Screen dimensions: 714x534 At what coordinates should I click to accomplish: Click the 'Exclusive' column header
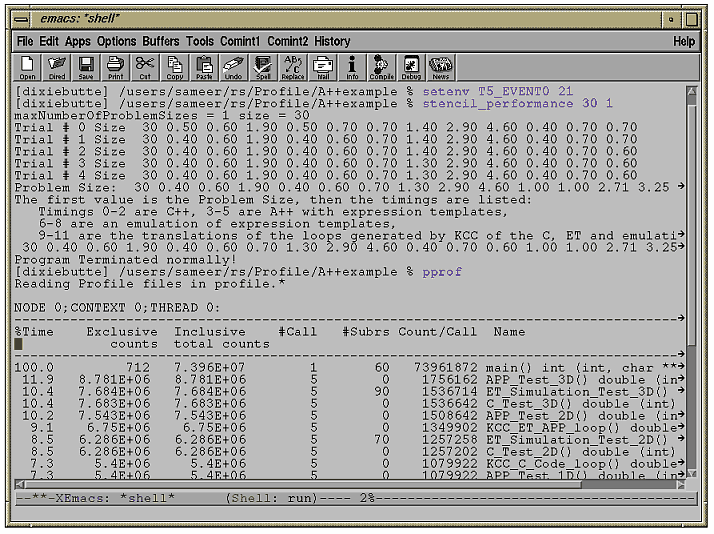(x=122, y=332)
